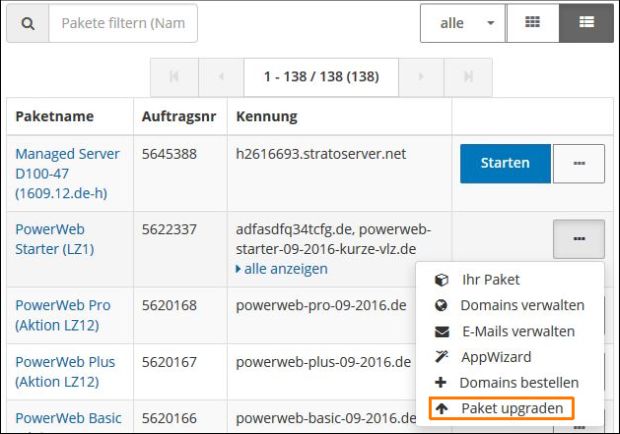This screenshot has width=620, height=434.
Task: Switch to grid tile view
Action: click(x=533, y=23)
